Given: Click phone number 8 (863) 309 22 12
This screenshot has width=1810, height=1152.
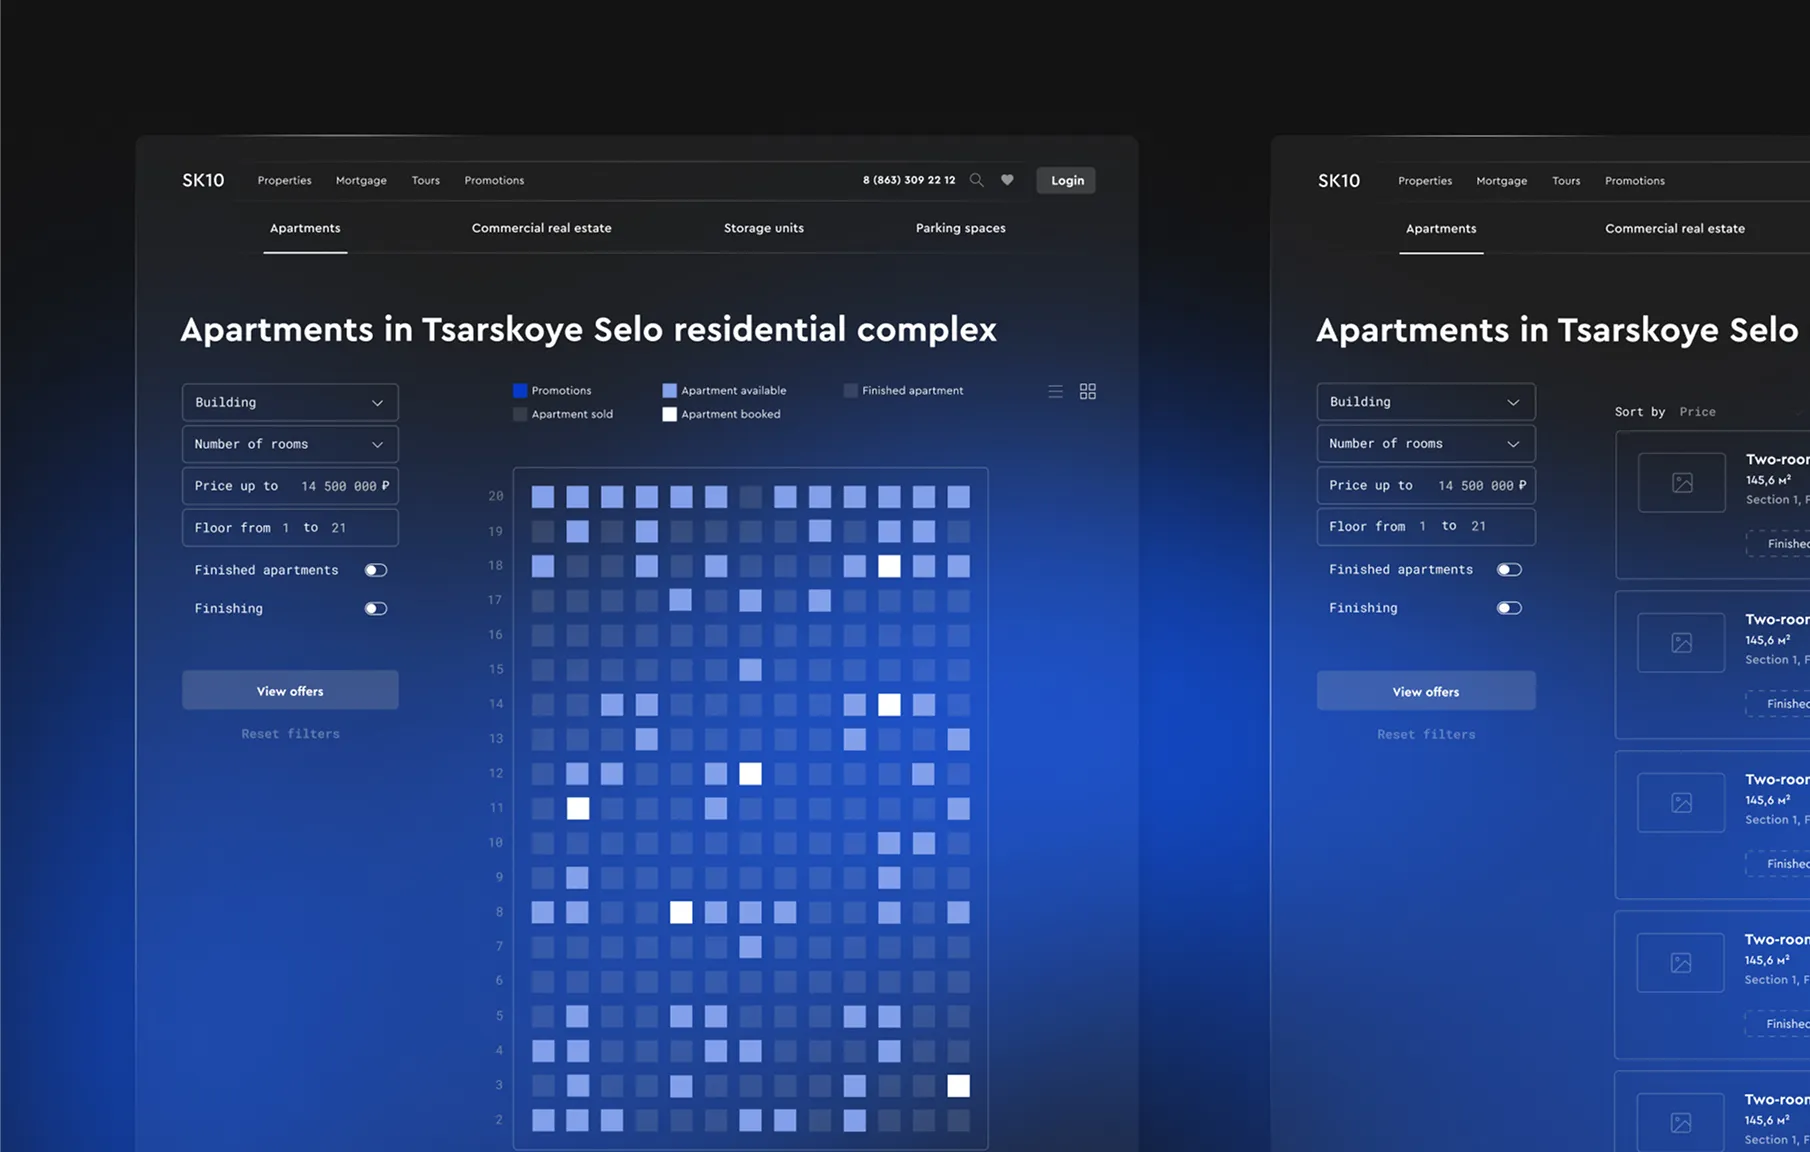Looking at the screenshot, I should point(909,180).
